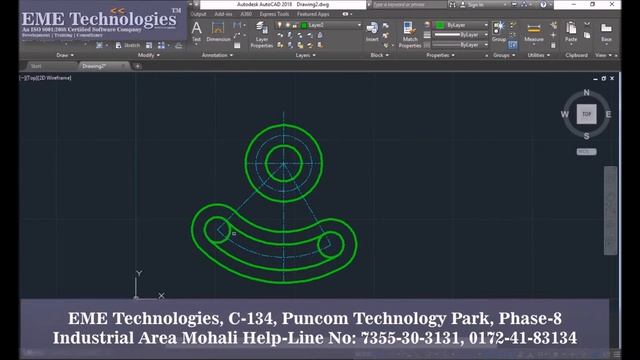The image size is (640, 360).
Task: Add a new drawing tab with plus
Action: pos(138,66)
